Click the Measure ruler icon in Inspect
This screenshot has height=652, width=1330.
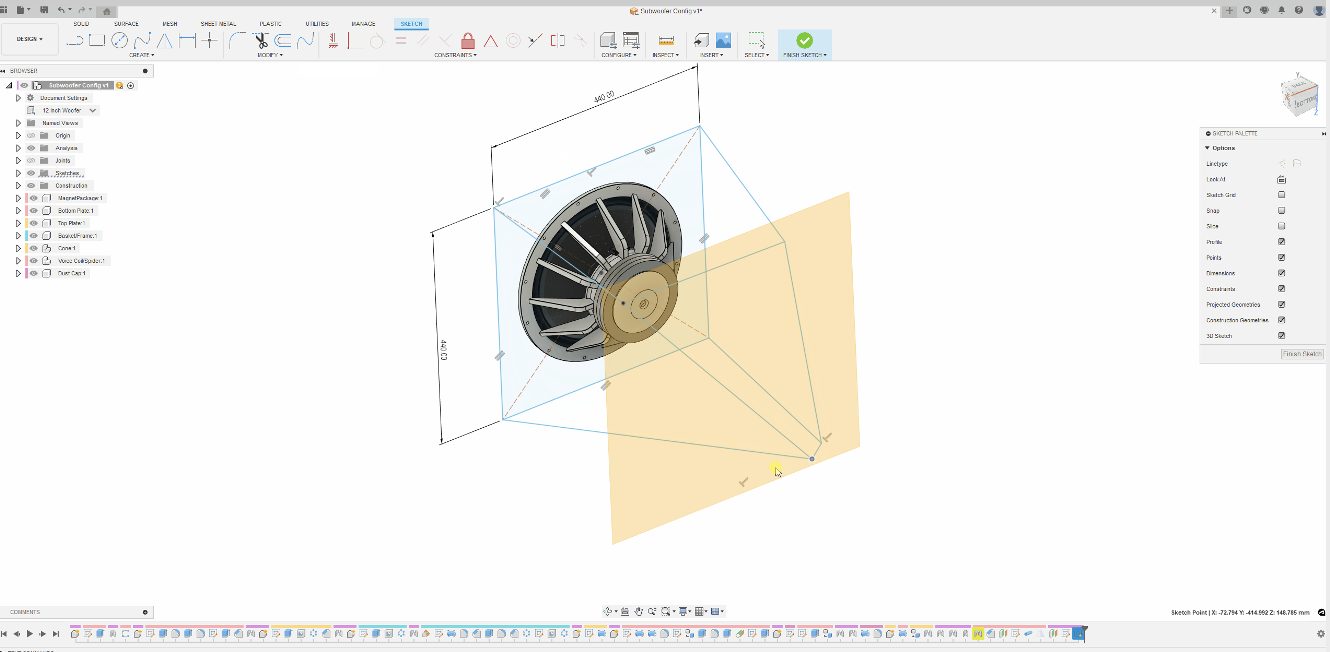pyautogui.click(x=666, y=41)
